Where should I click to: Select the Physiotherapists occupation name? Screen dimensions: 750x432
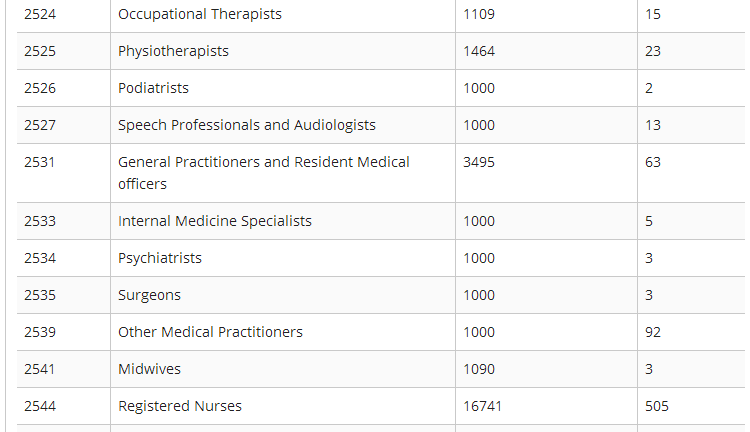pos(173,51)
